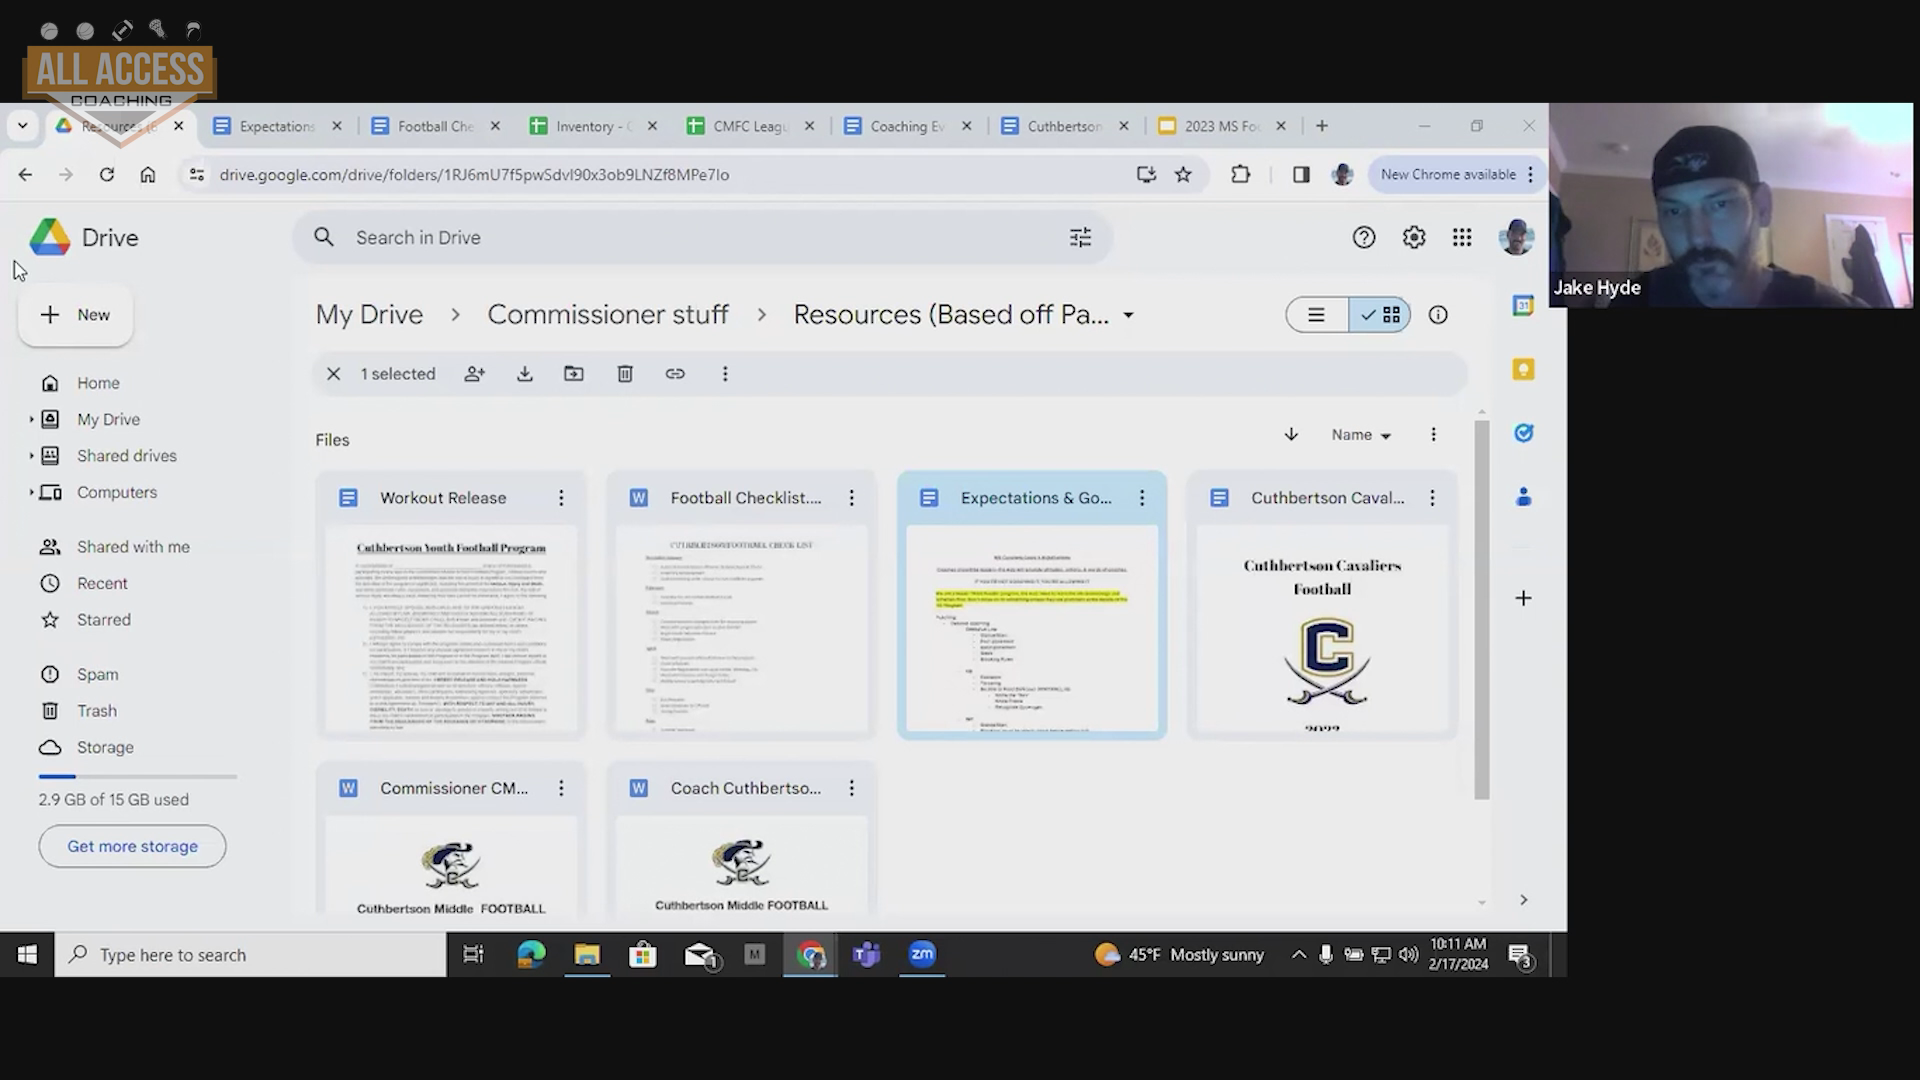Switch to Football Che browser tab

[x=435, y=126]
